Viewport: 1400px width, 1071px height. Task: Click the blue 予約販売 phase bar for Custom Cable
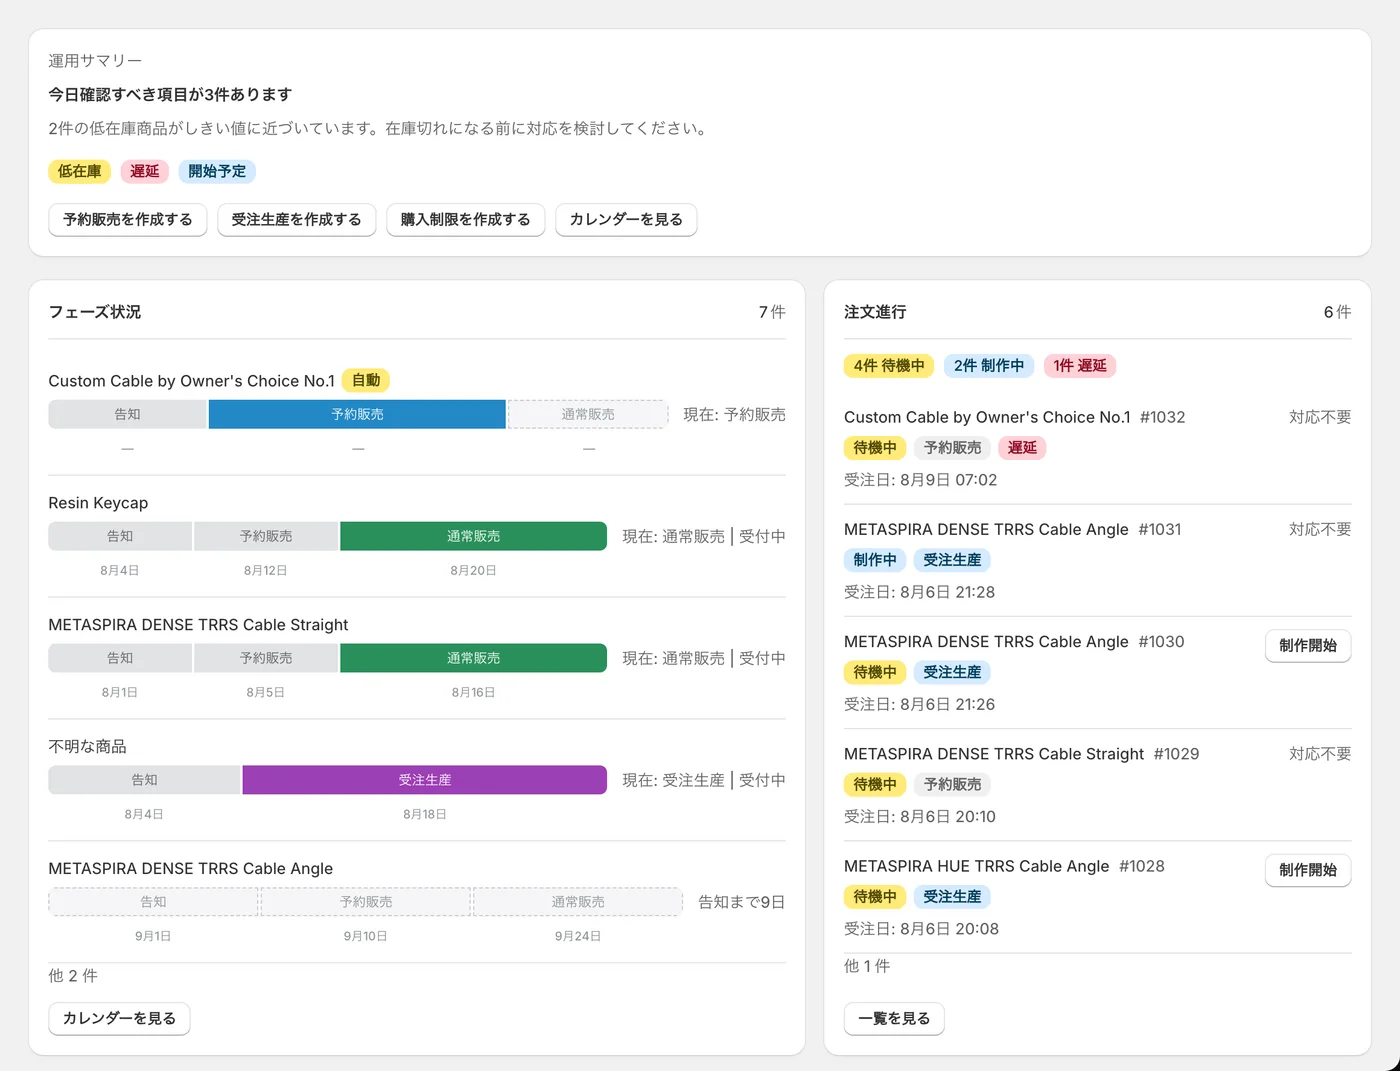click(x=357, y=414)
